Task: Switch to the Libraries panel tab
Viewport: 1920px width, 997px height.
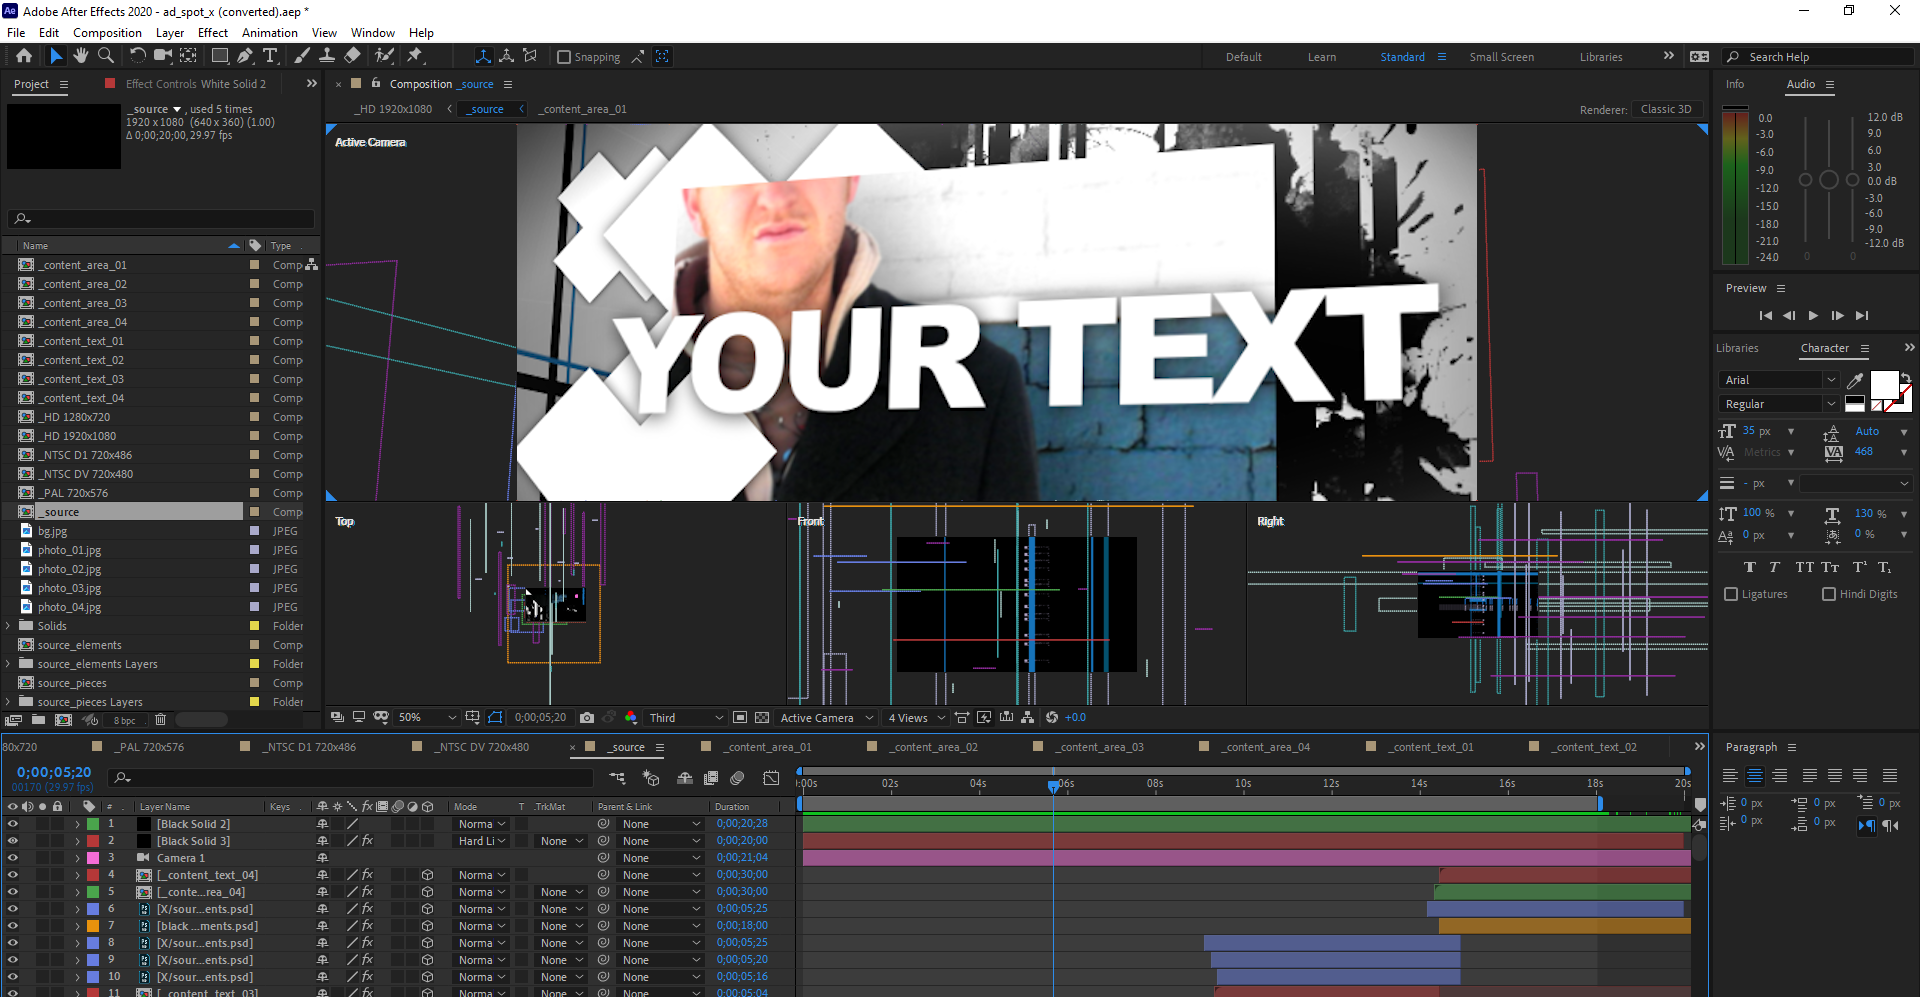Action: pyautogui.click(x=1737, y=348)
